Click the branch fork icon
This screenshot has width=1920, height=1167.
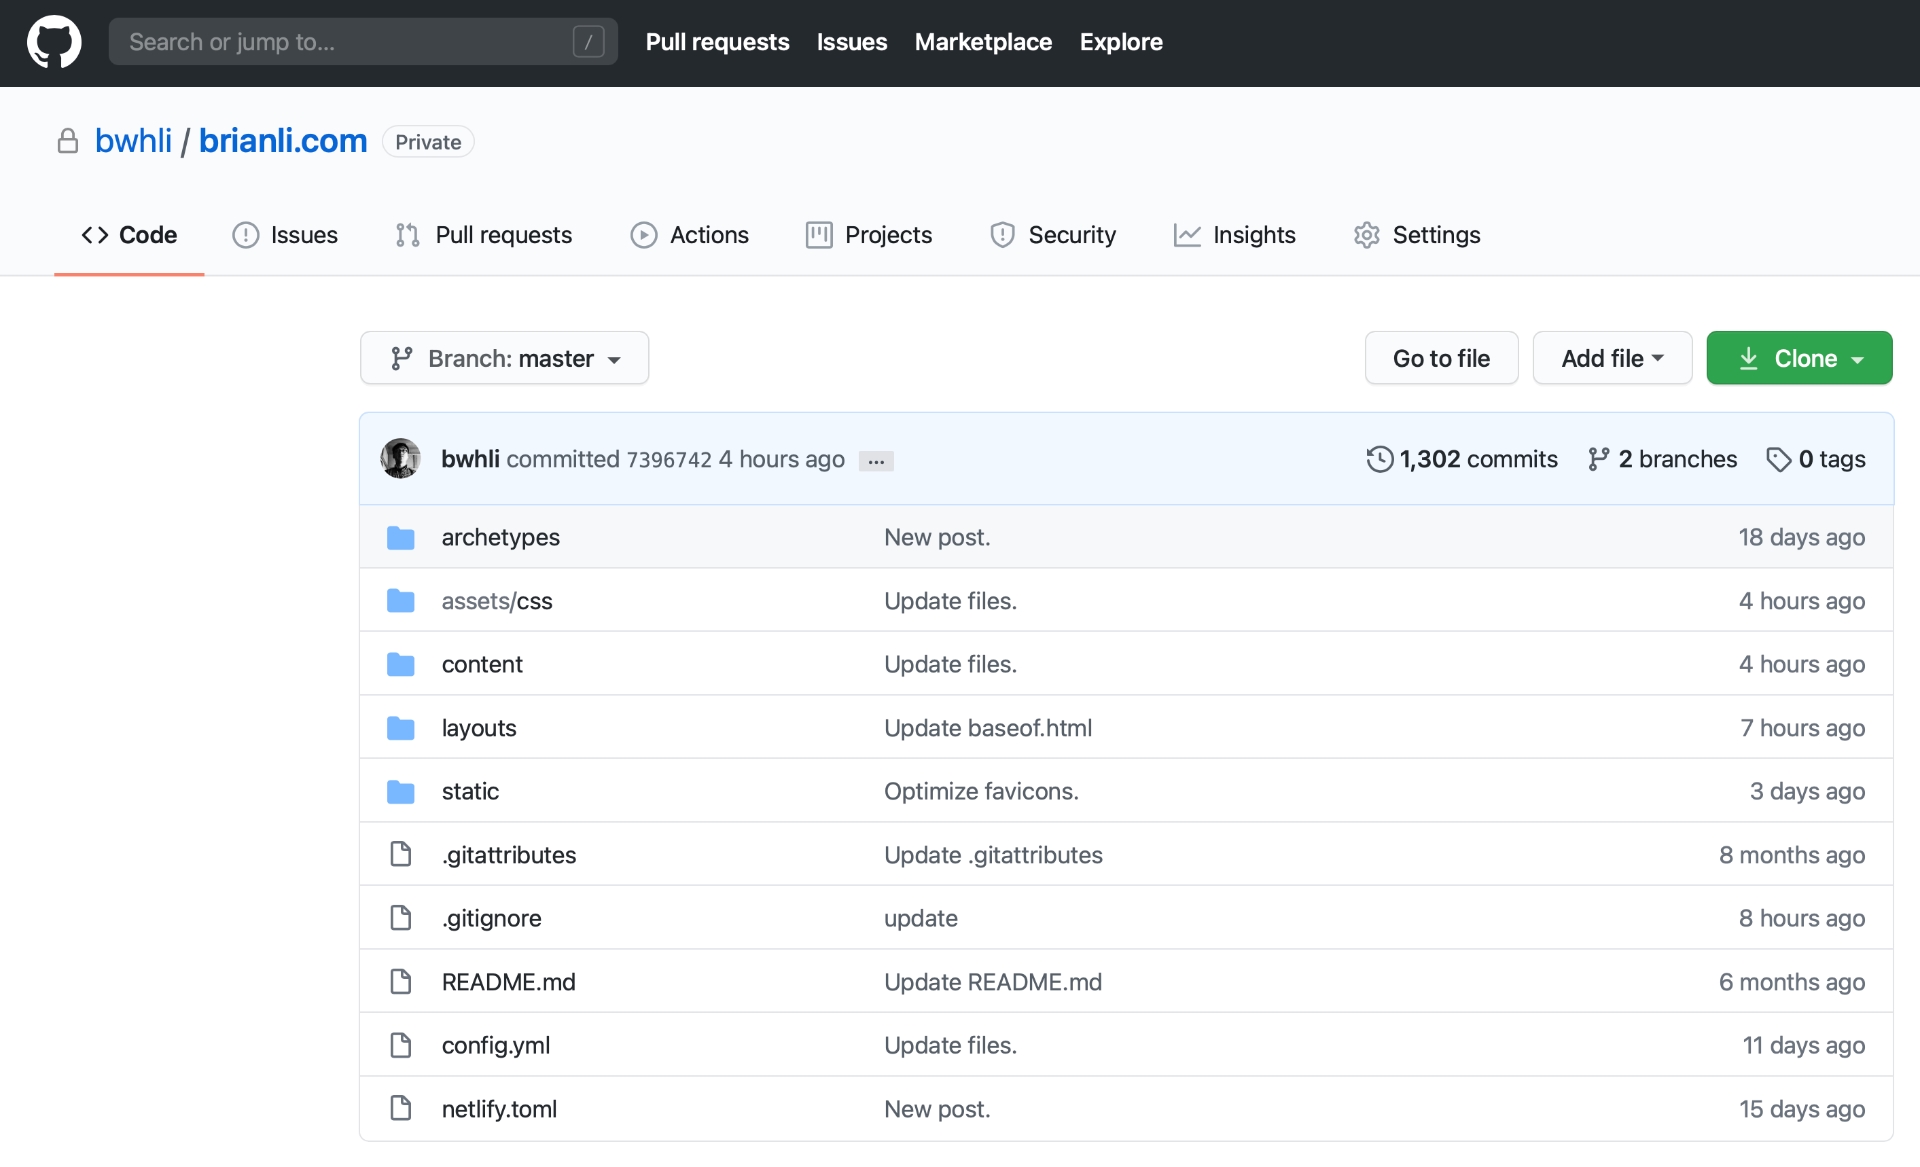tap(1595, 458)
